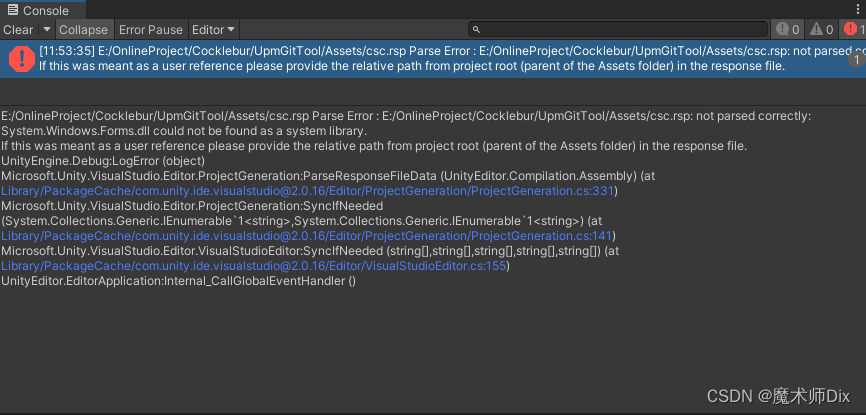Viewport: 866px width, 415px height.
Task: Select the csc.rsp Parse Error log entry
Action: click(x=433, y=59)
